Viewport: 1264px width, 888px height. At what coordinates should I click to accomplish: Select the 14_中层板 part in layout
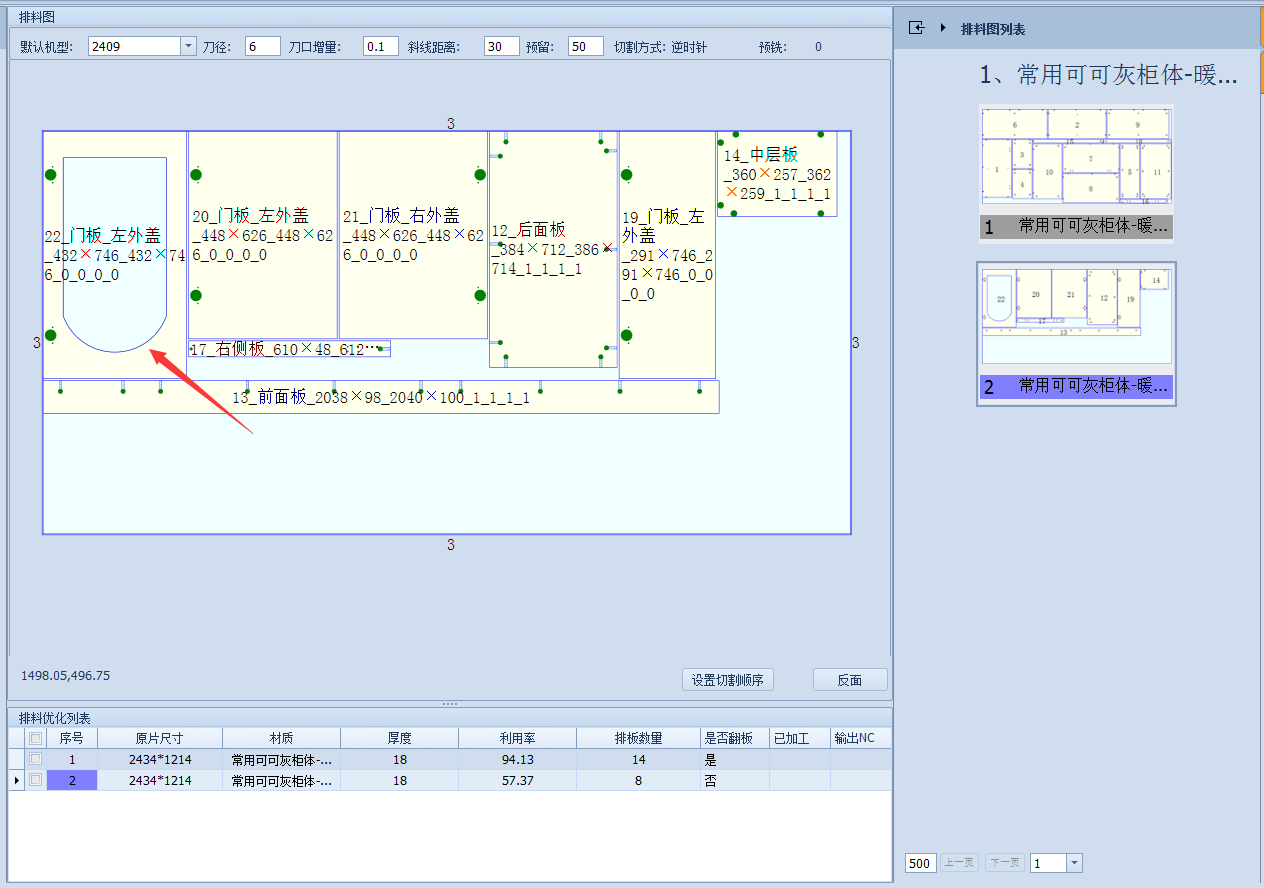(x=777, y=173)
